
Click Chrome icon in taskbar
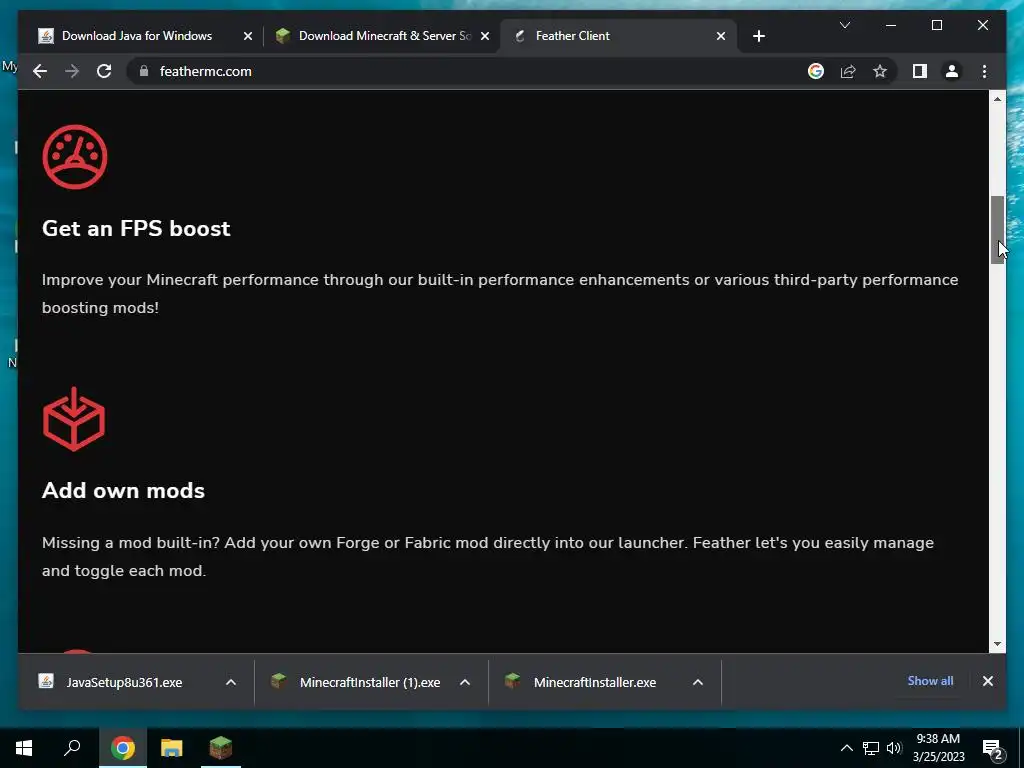(123, 748)
